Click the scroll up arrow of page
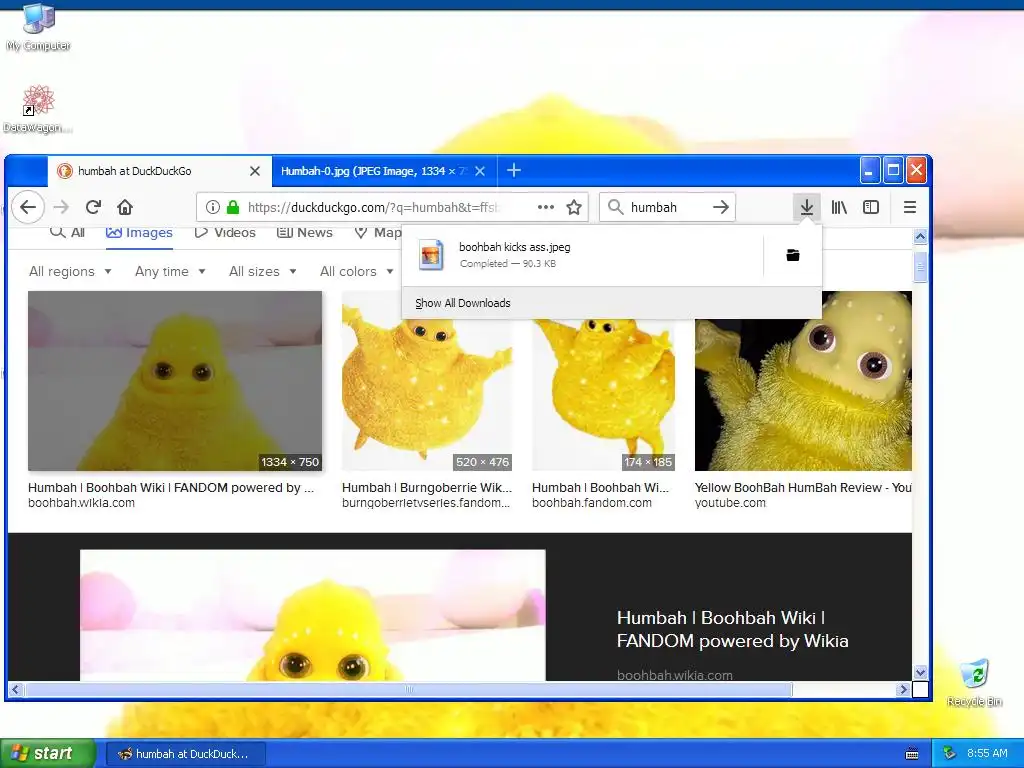 coord(920,236)
